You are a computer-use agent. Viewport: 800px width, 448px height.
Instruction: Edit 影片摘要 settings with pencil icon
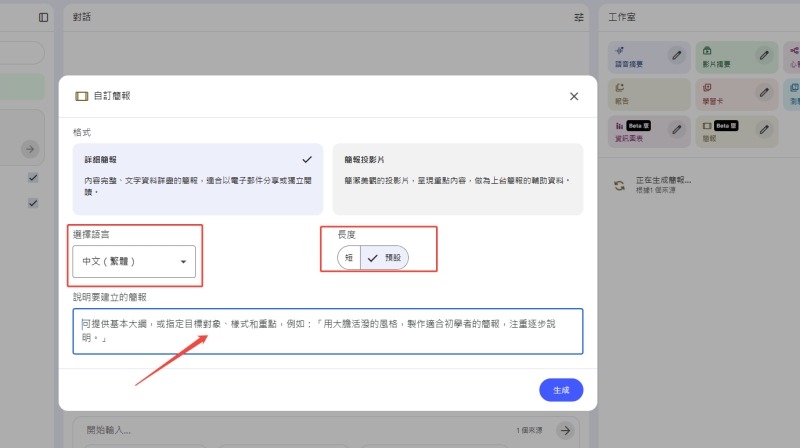(764, 55)
